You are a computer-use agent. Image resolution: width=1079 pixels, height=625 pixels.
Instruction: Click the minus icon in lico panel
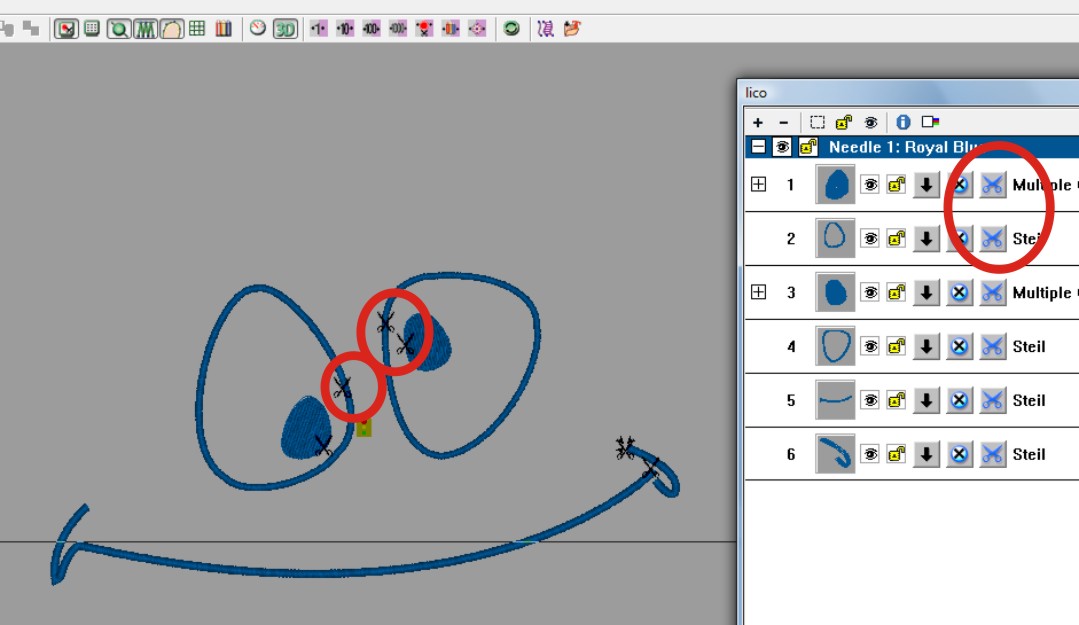click(783, 123)
